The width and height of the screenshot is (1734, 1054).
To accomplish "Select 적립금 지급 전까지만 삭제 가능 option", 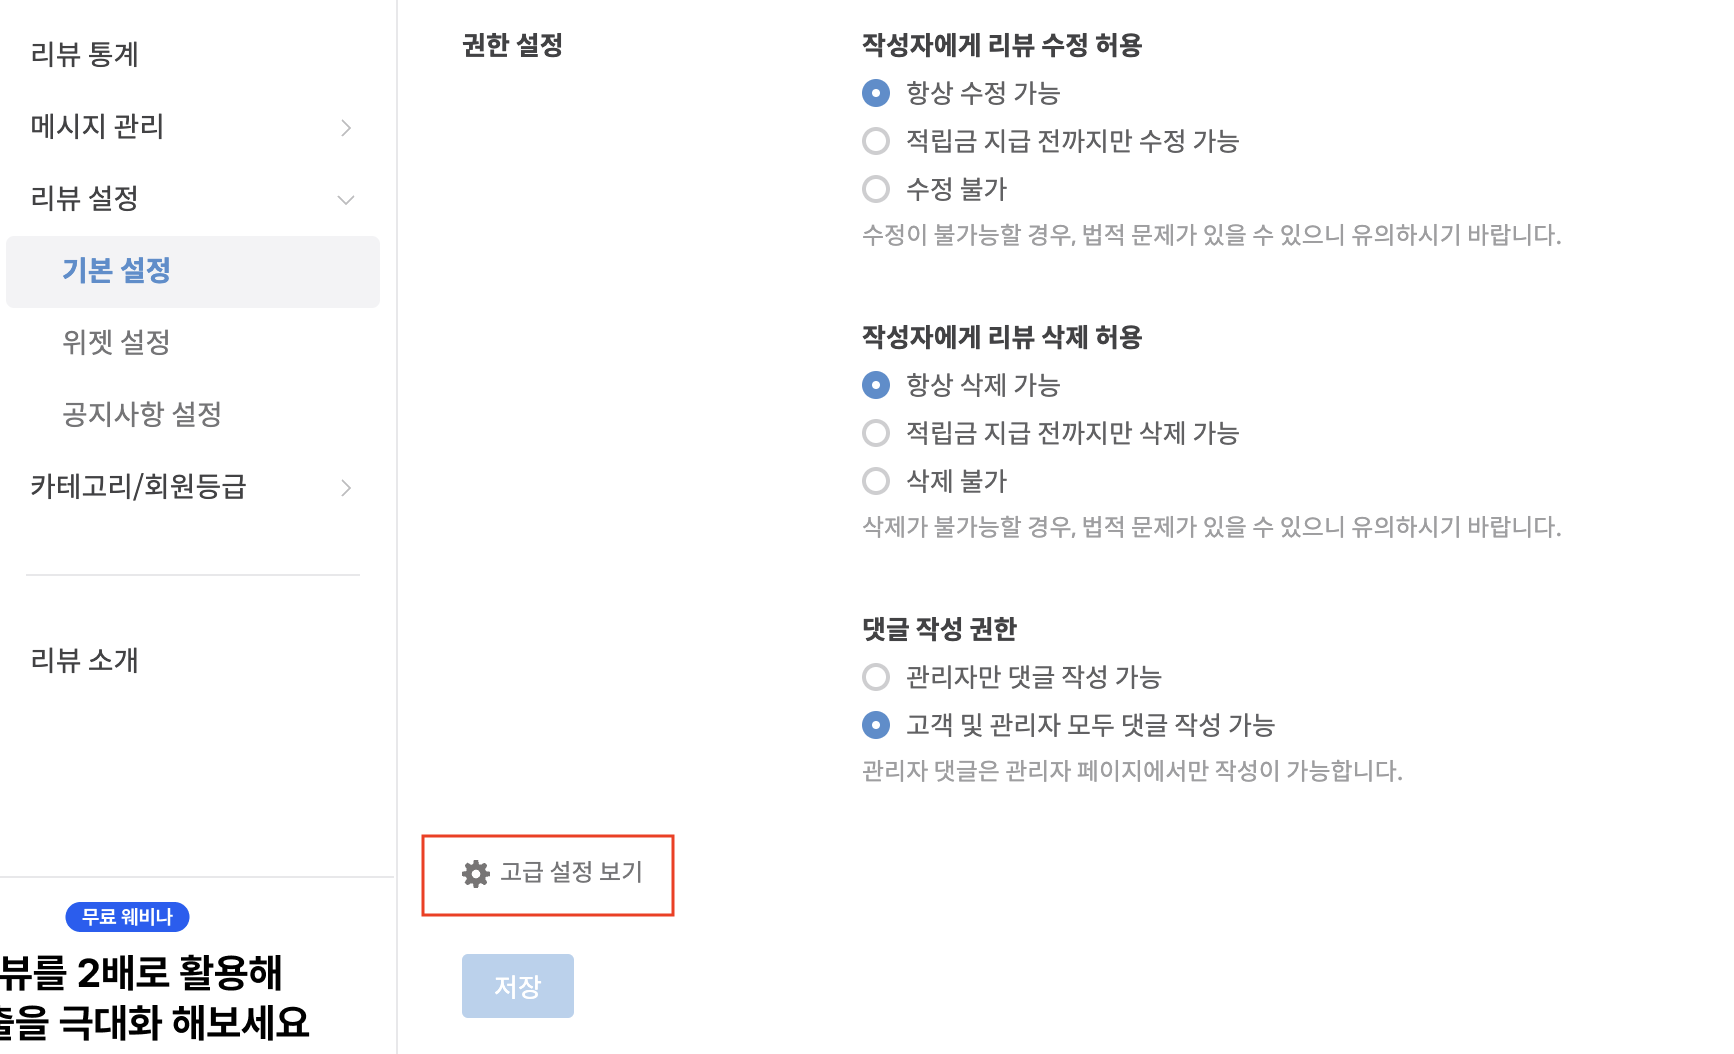I will tap(876, 433).
